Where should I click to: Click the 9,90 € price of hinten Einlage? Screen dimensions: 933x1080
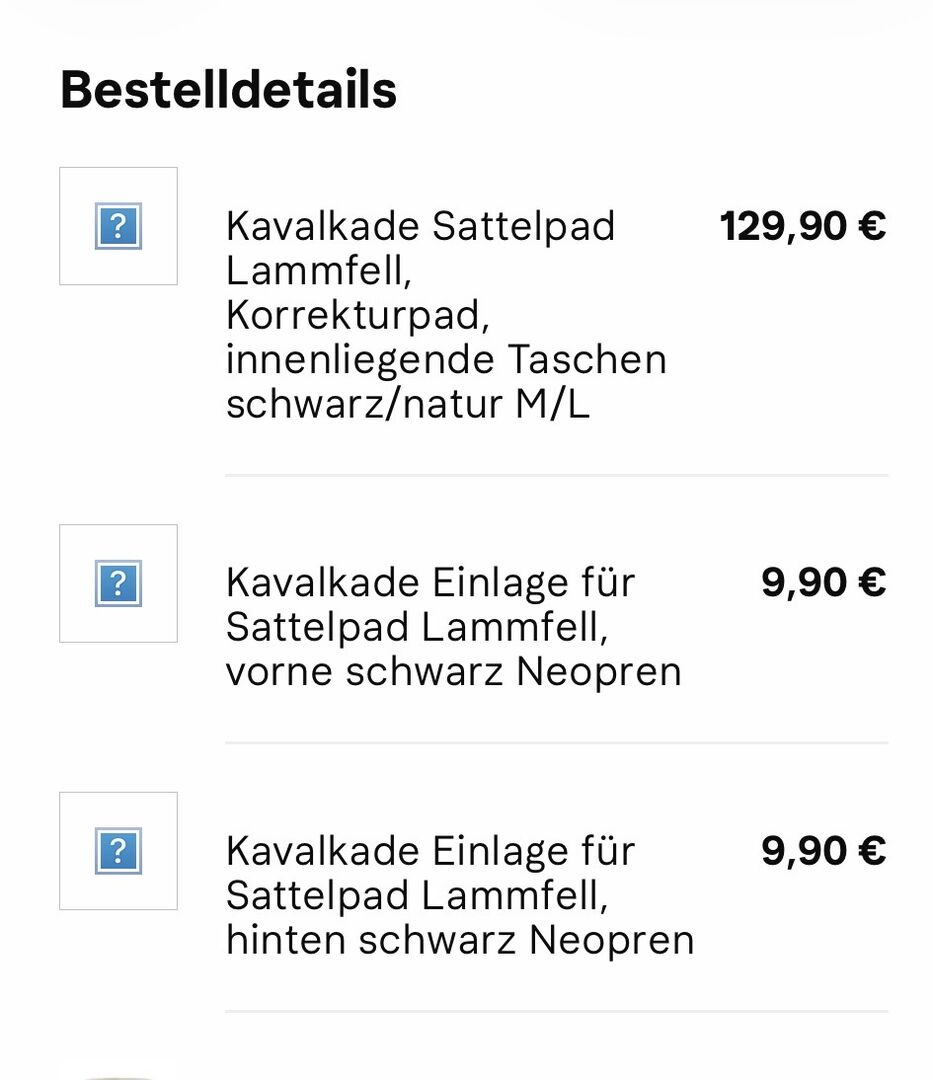[823, 851]
